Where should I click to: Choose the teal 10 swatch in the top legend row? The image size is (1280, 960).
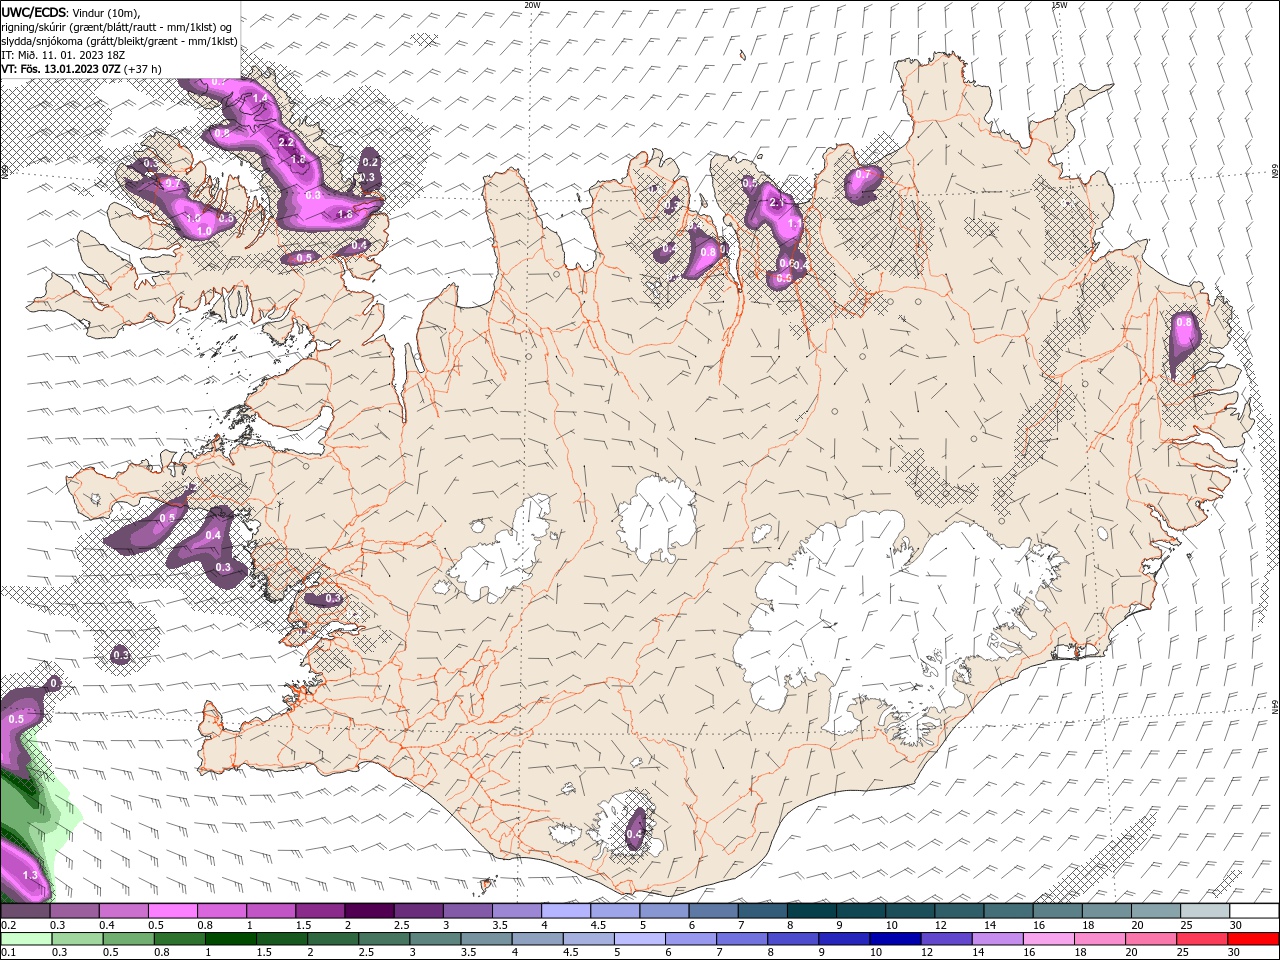point(910,911)
